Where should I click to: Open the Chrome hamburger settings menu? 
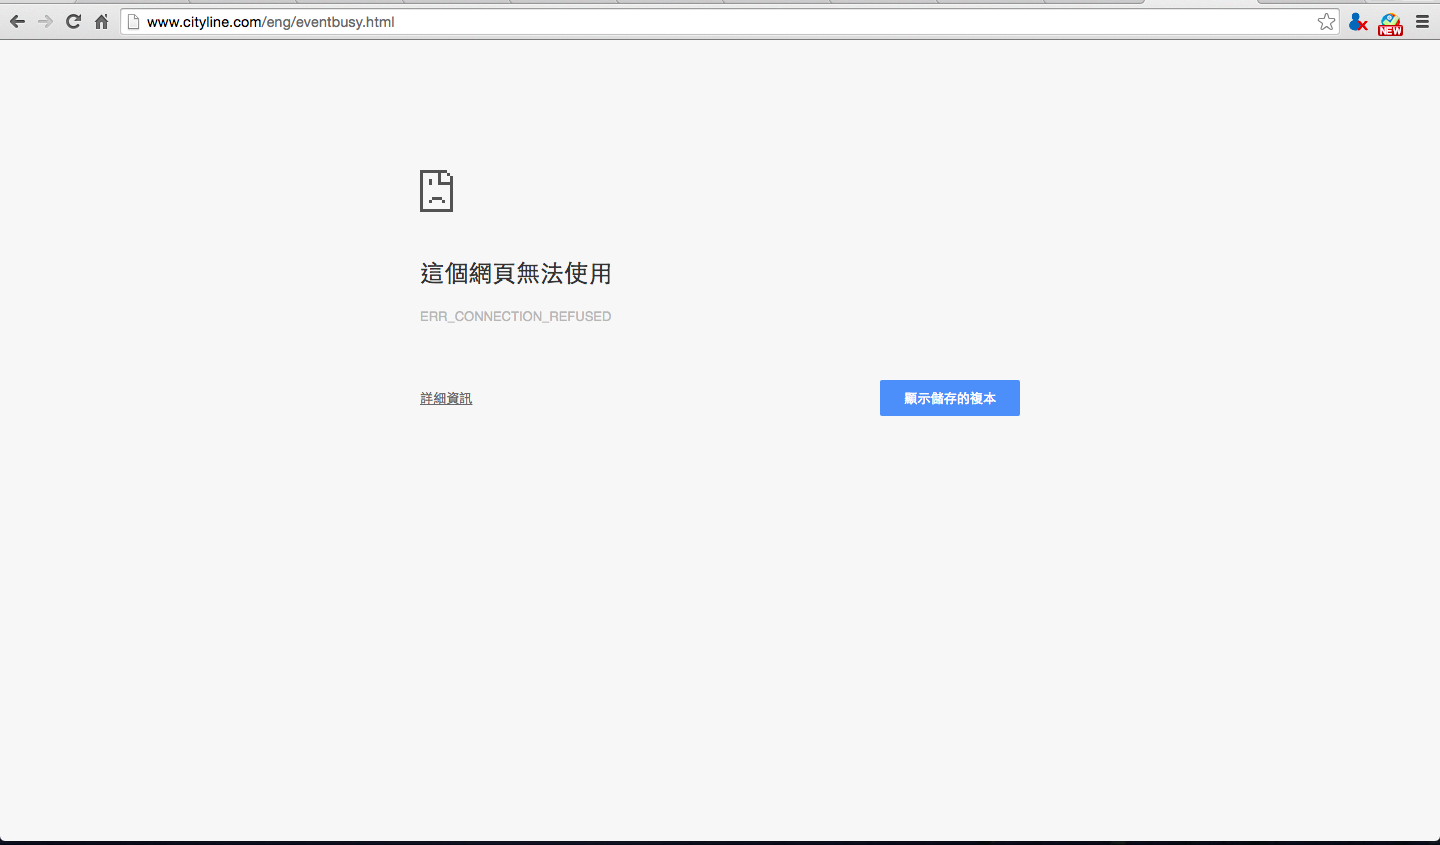pyautogui.click(x=1423, y=21)
